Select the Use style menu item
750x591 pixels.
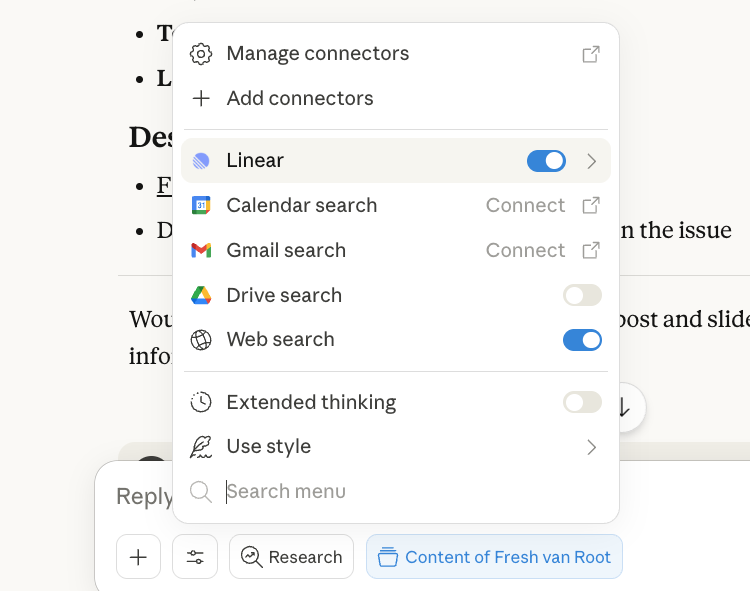tap(269, 447)
